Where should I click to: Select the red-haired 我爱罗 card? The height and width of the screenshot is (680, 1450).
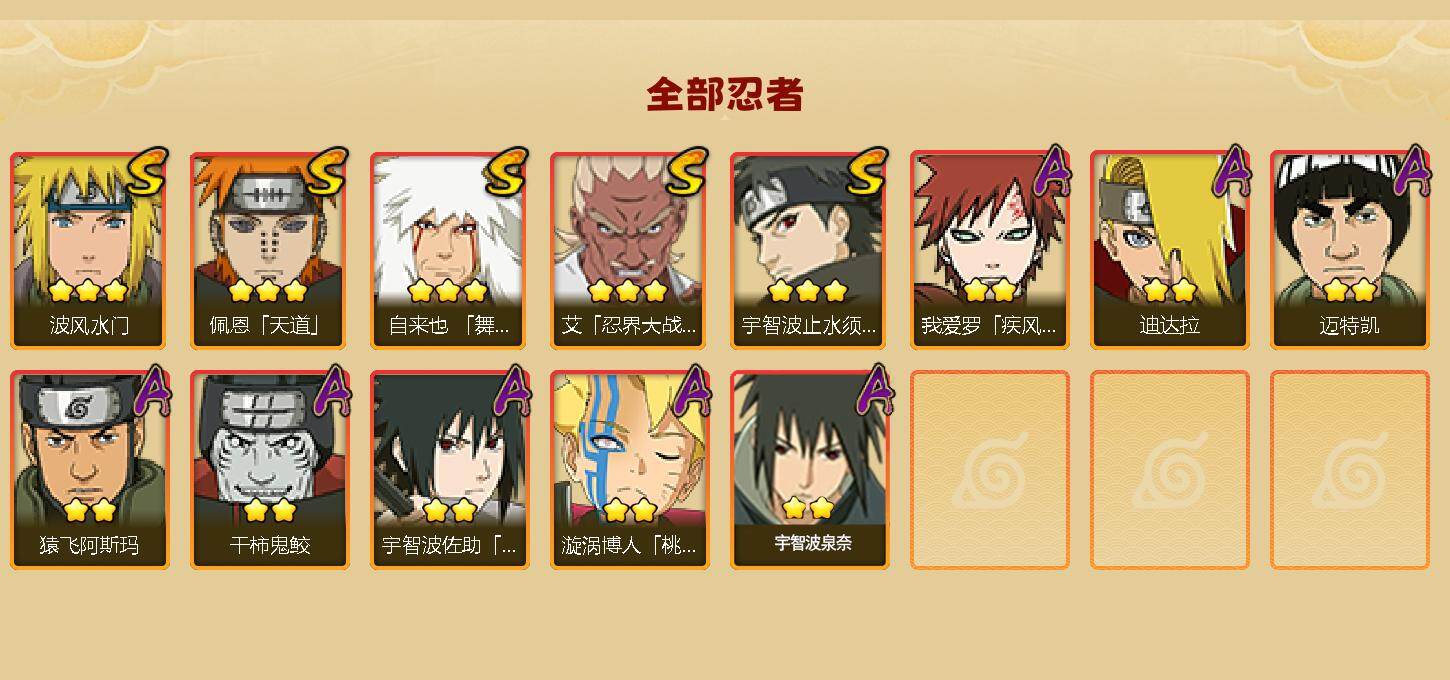990,250
